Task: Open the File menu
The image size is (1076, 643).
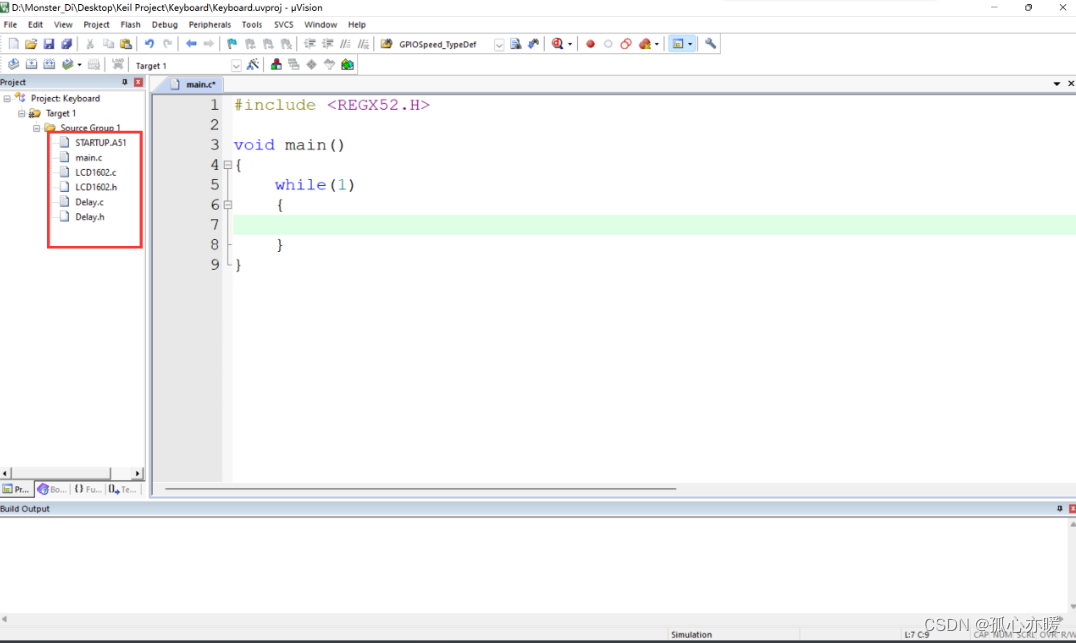Action: (x=10, y=25)
